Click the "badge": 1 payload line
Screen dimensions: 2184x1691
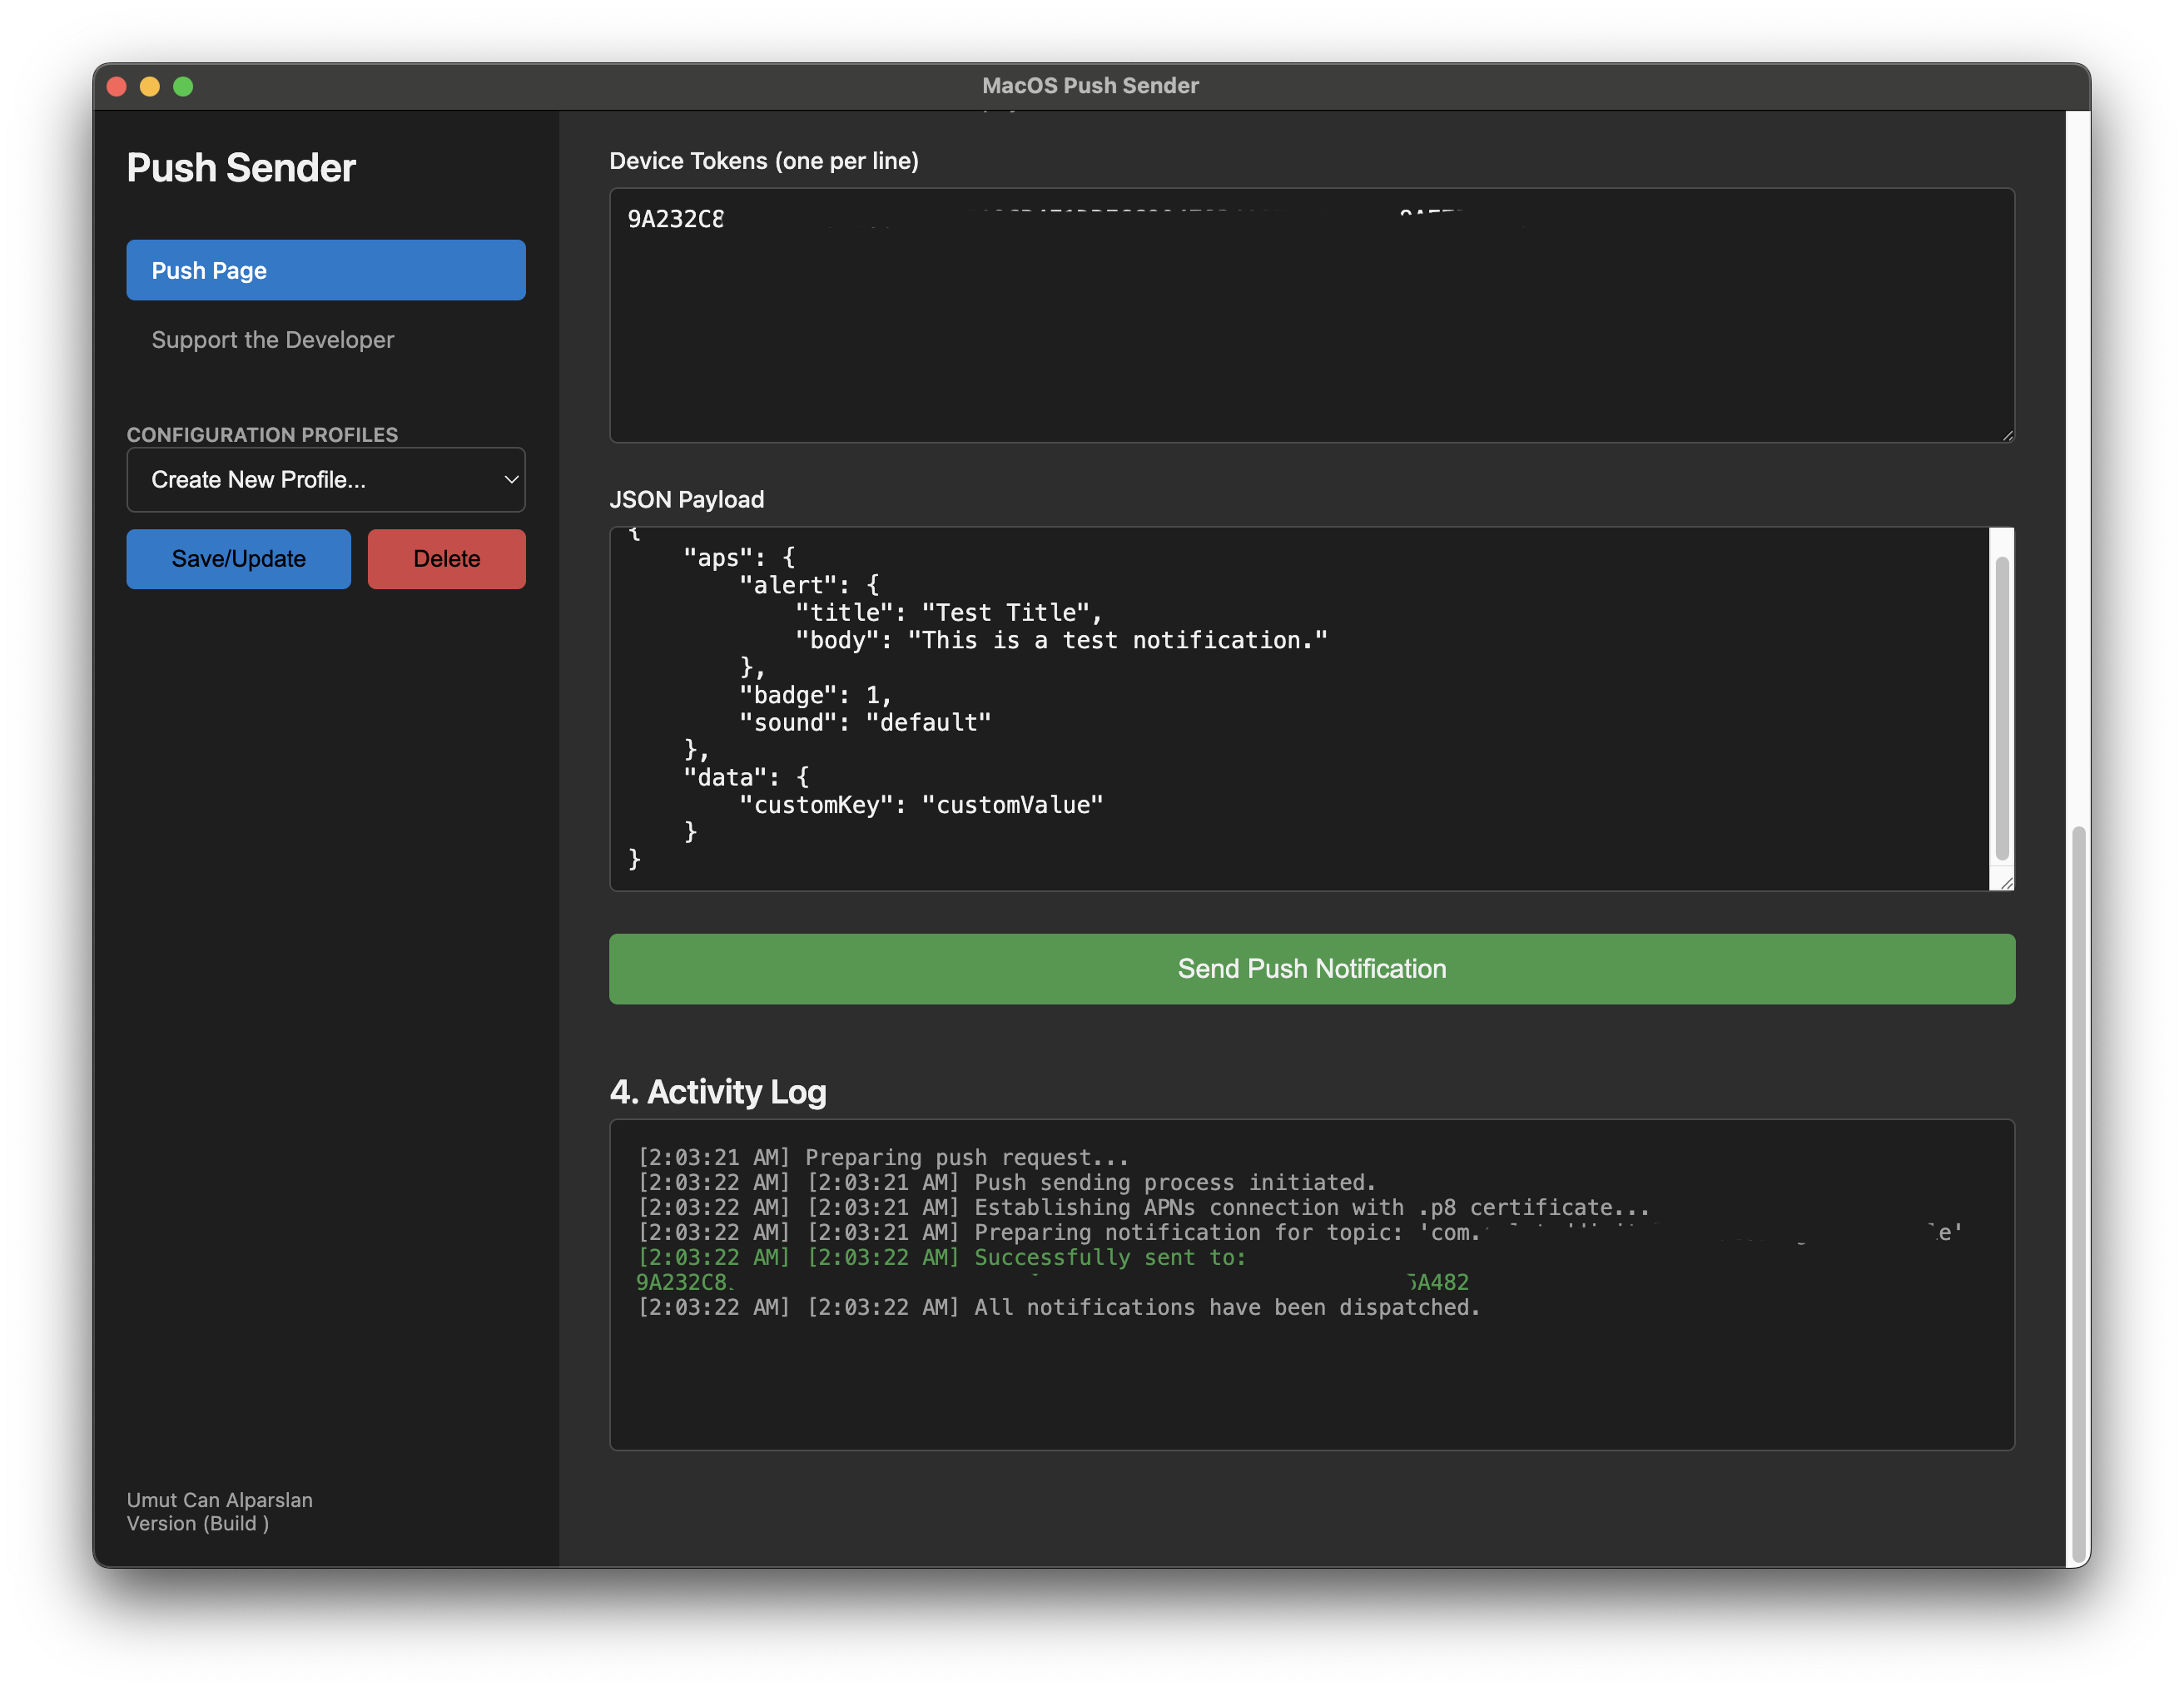pyautogui.click(x=815, y=695)
